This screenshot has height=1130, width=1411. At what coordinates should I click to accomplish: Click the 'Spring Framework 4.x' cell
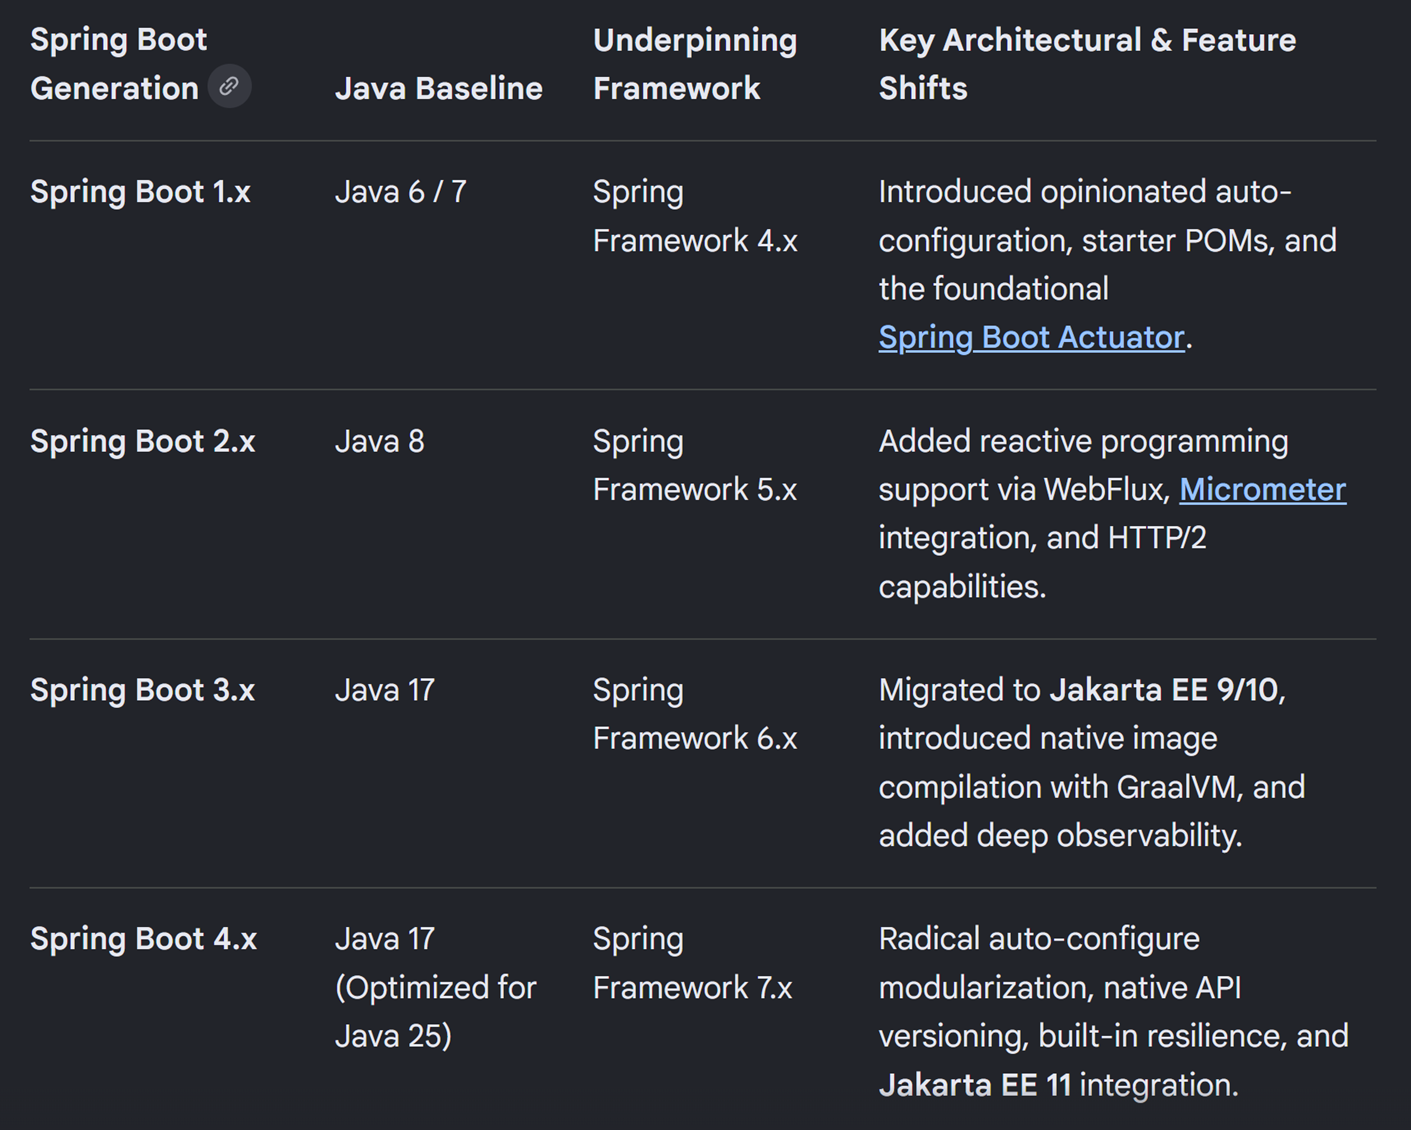coord(695,216)
